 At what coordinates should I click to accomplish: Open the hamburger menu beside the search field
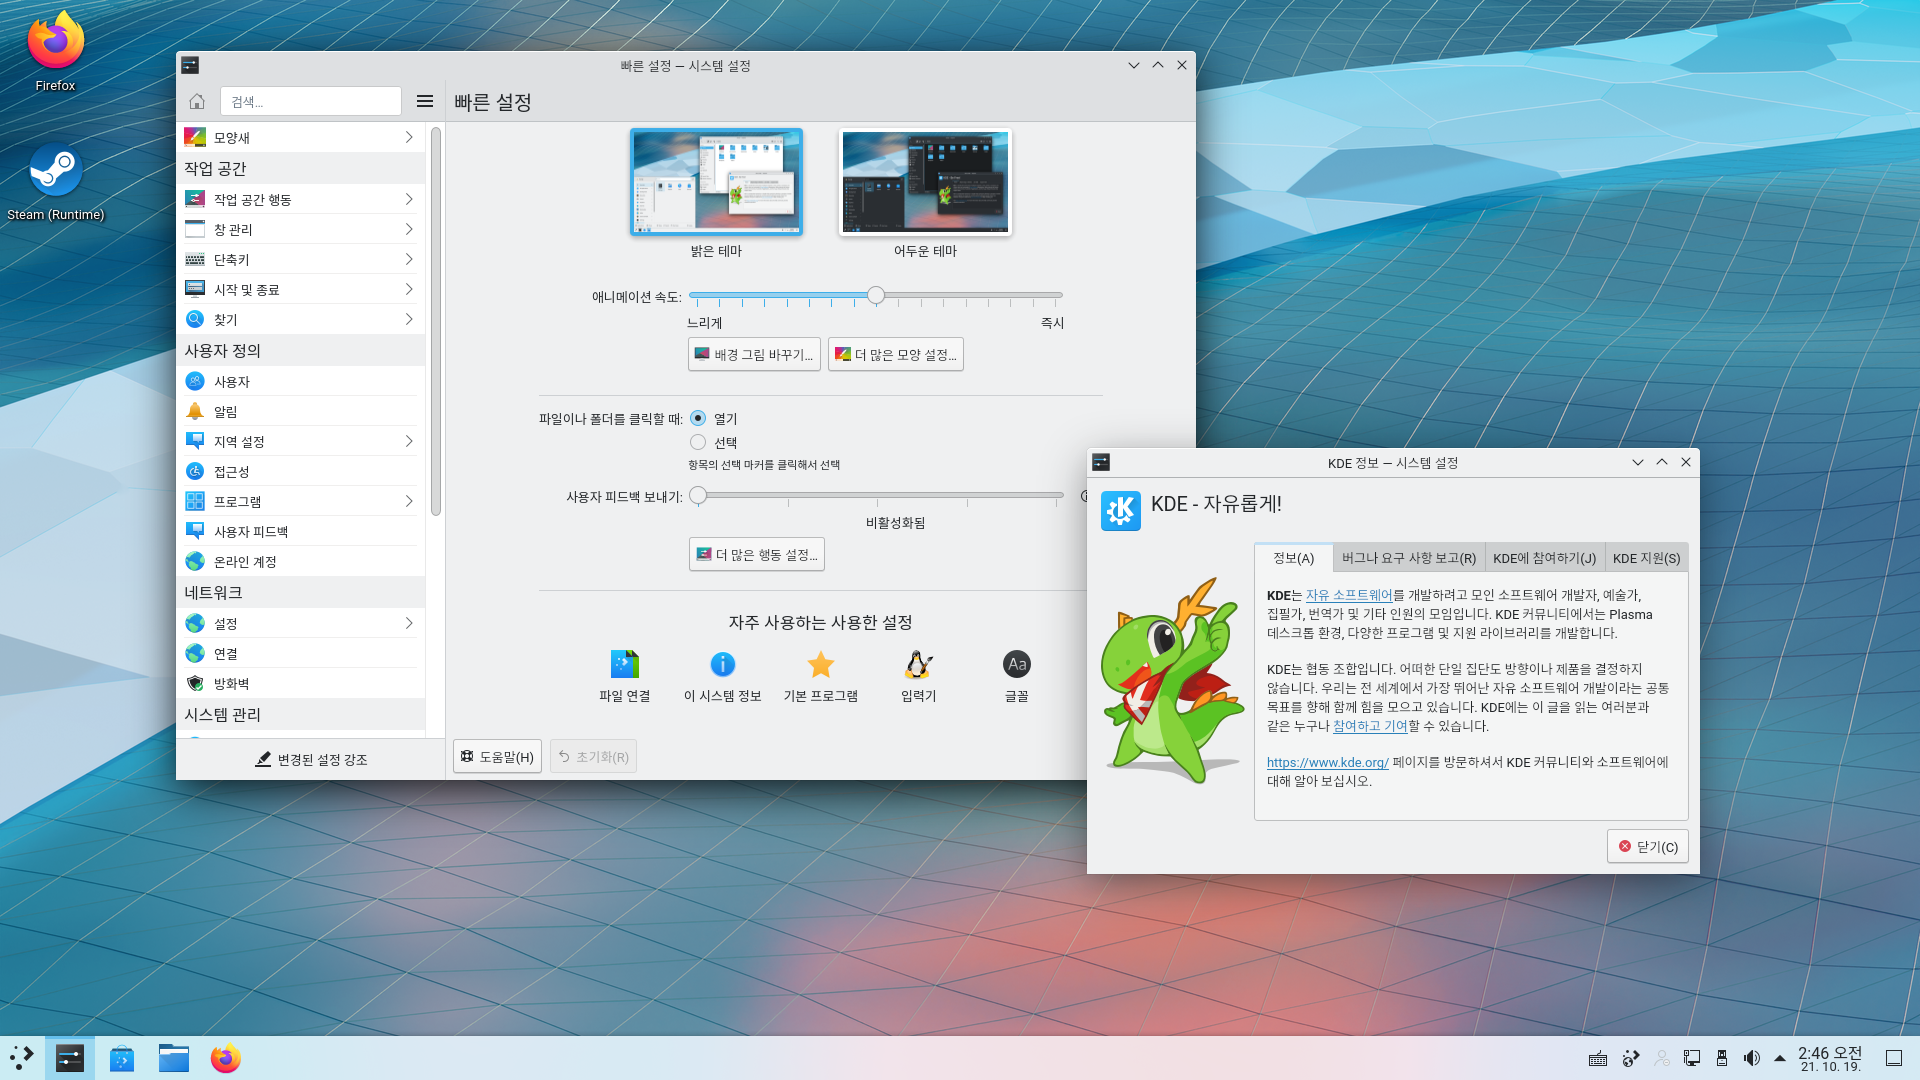point(425,101)
